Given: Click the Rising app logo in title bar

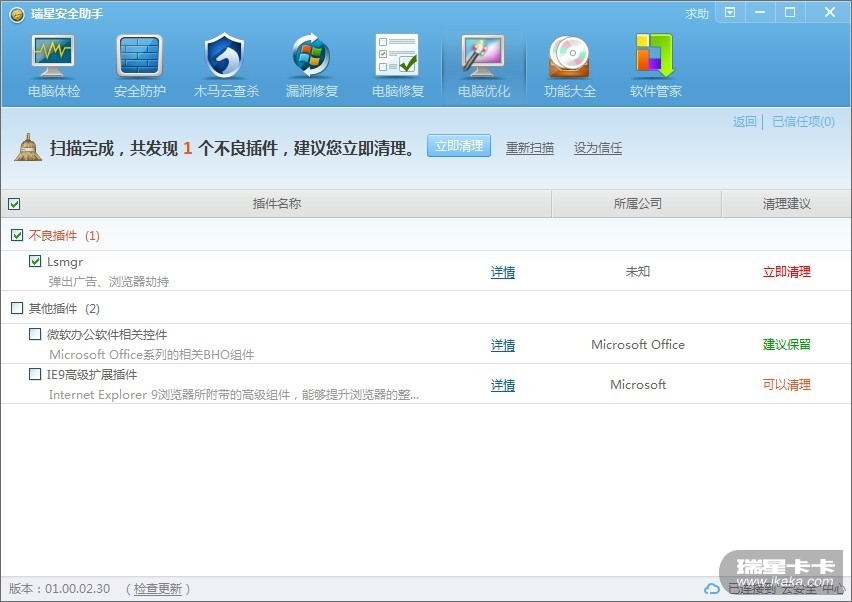Looking at the screenshot, I should (17, 15).
